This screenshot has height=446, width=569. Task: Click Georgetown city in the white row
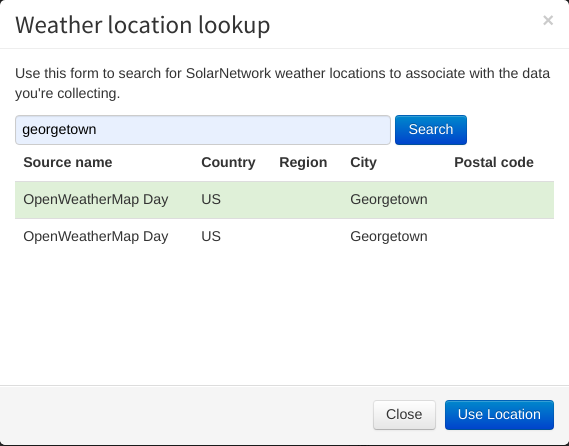coord(389,237)
